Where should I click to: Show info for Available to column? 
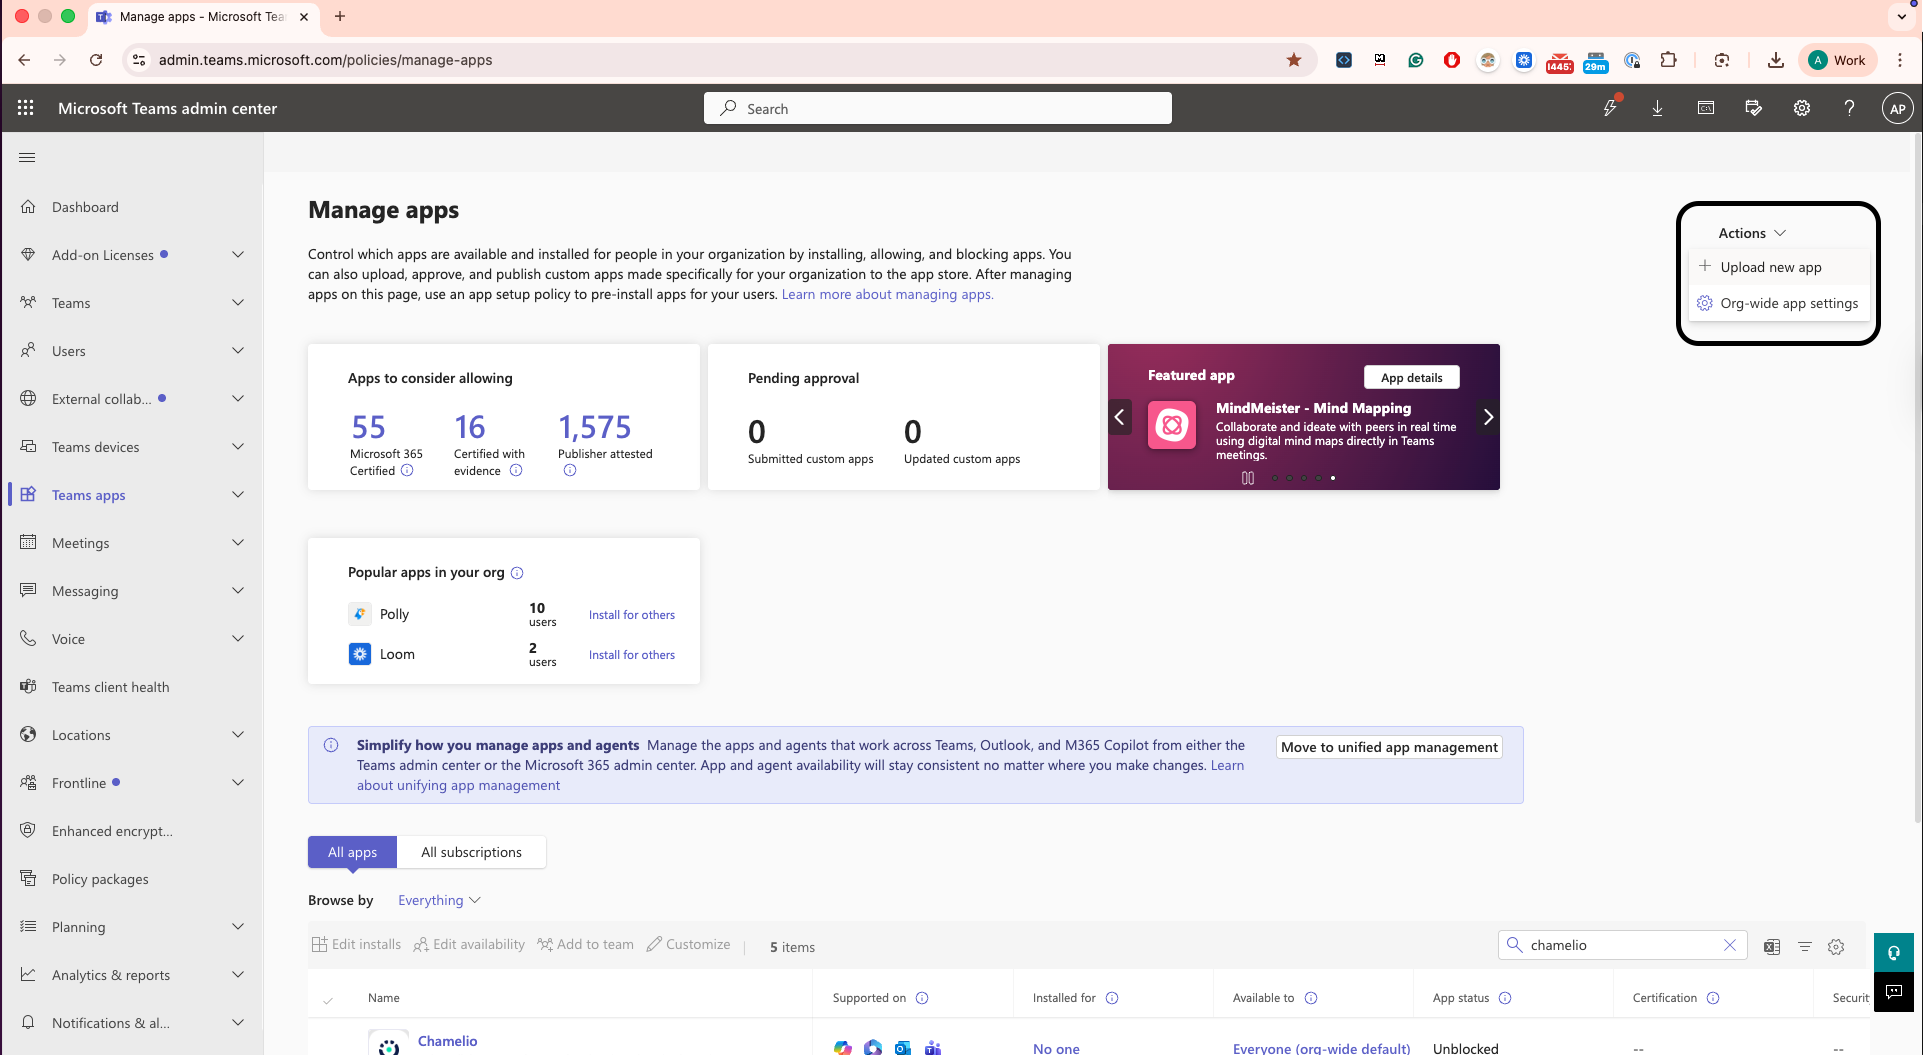tap(1311, 998)
